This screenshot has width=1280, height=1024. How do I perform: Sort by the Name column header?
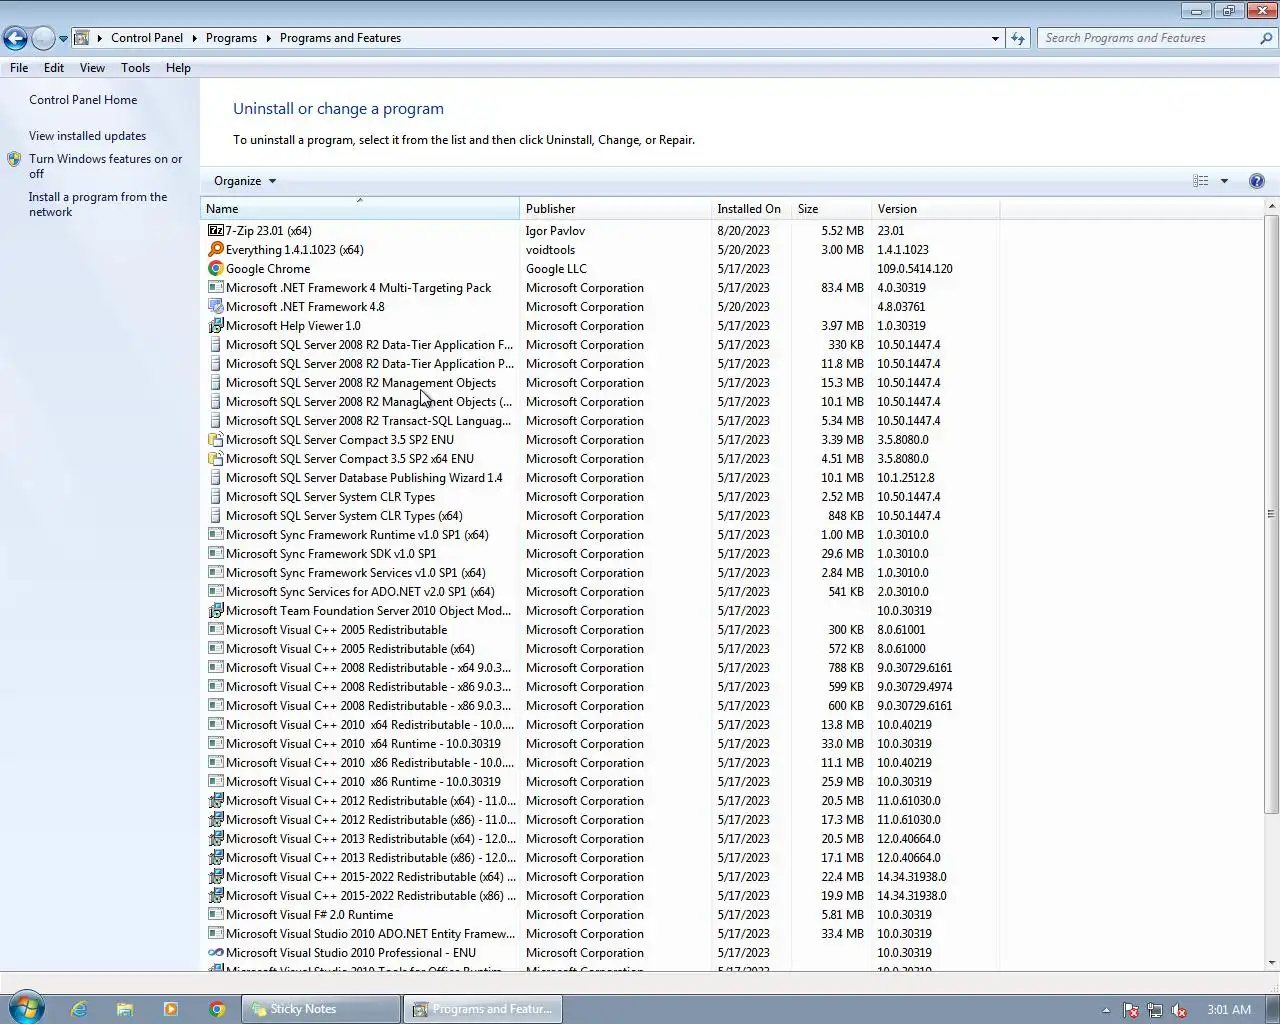(360, 209)
